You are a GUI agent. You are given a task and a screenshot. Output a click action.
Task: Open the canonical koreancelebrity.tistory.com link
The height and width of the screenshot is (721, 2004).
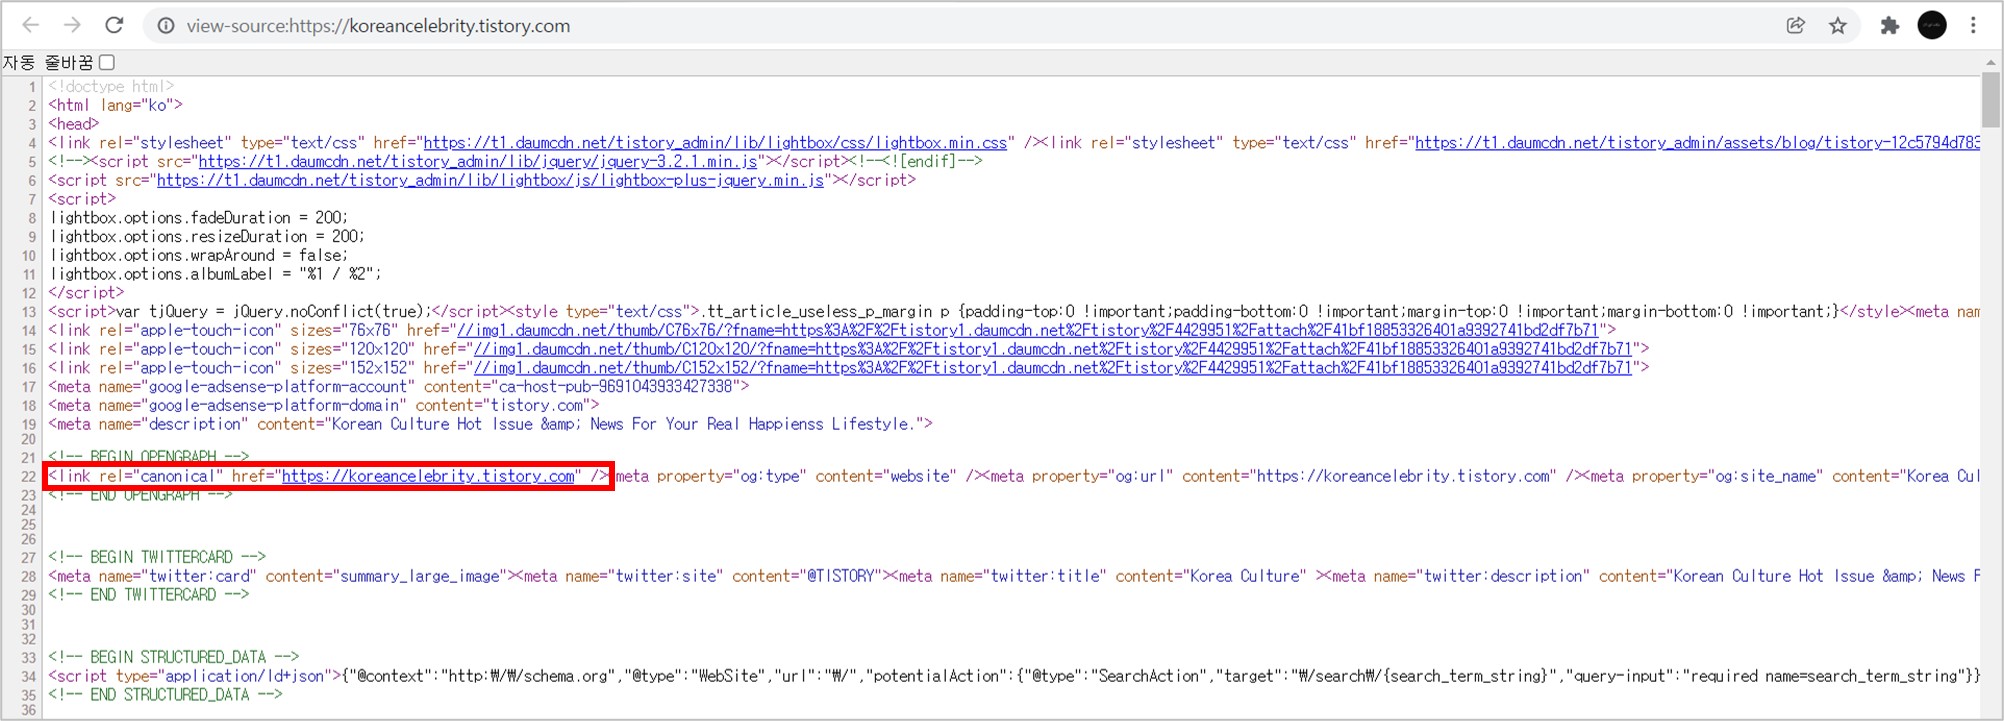[x=428, y=476]
